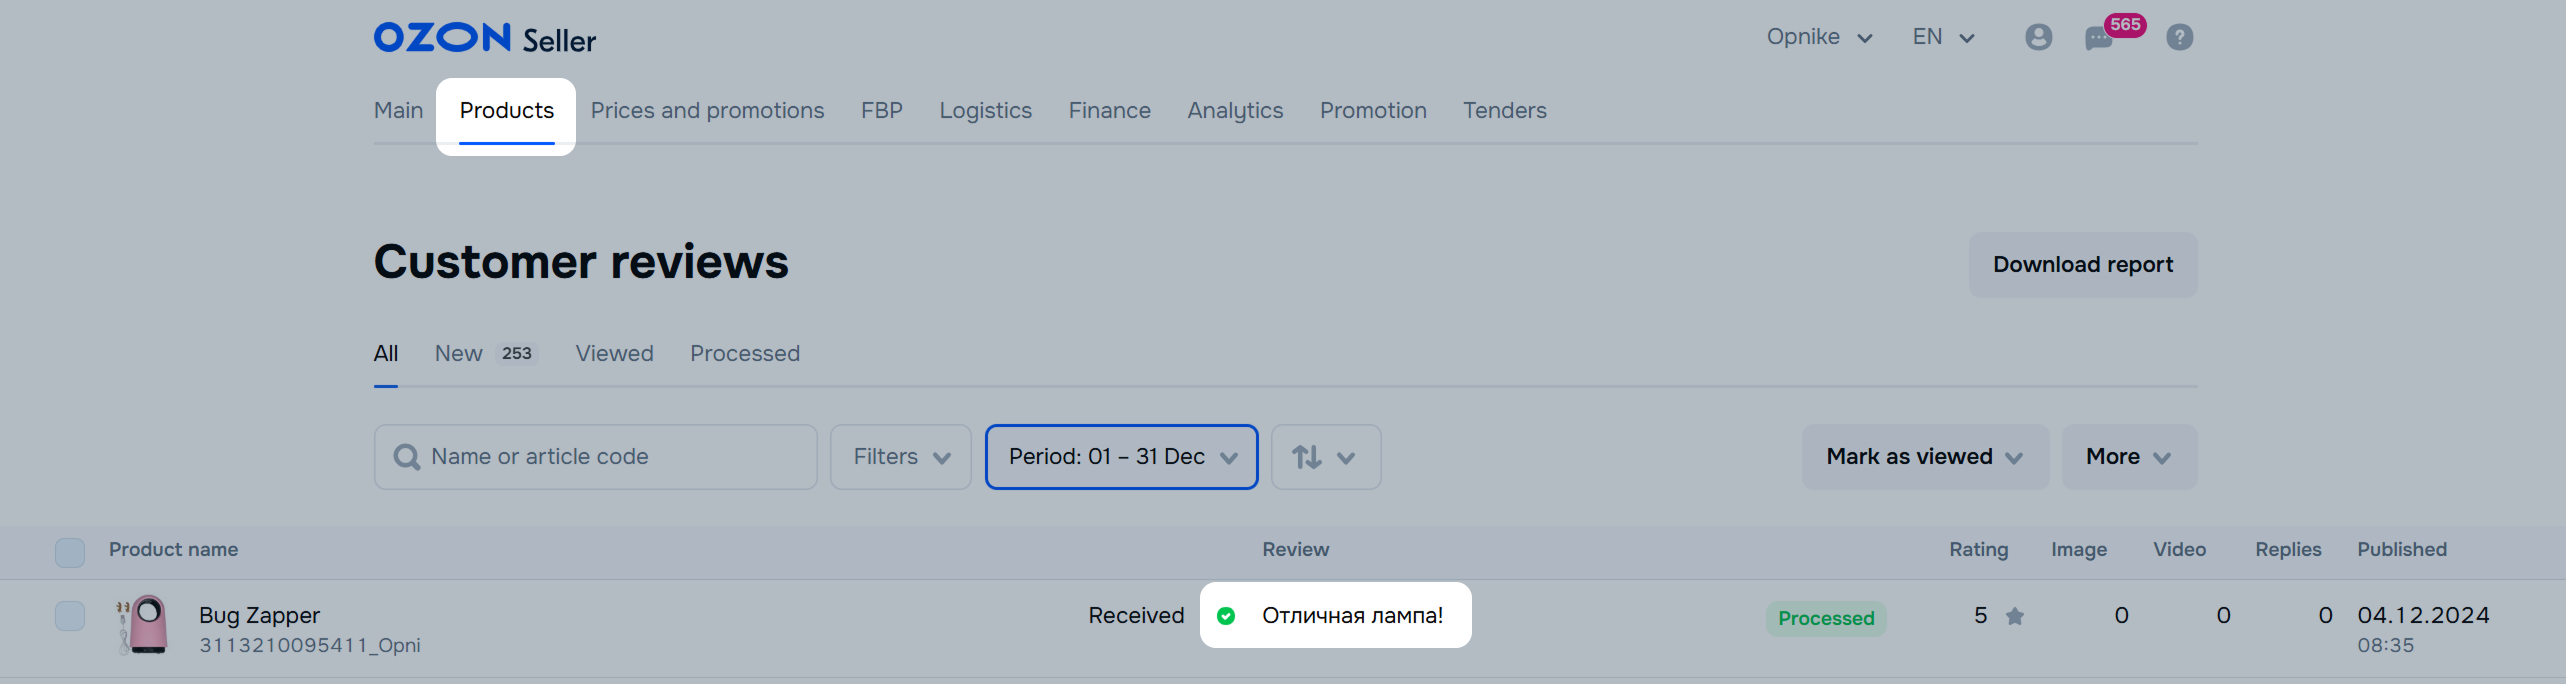
Task: Click the Bug Zapper product thumbnail
Action: coord(144,625)
